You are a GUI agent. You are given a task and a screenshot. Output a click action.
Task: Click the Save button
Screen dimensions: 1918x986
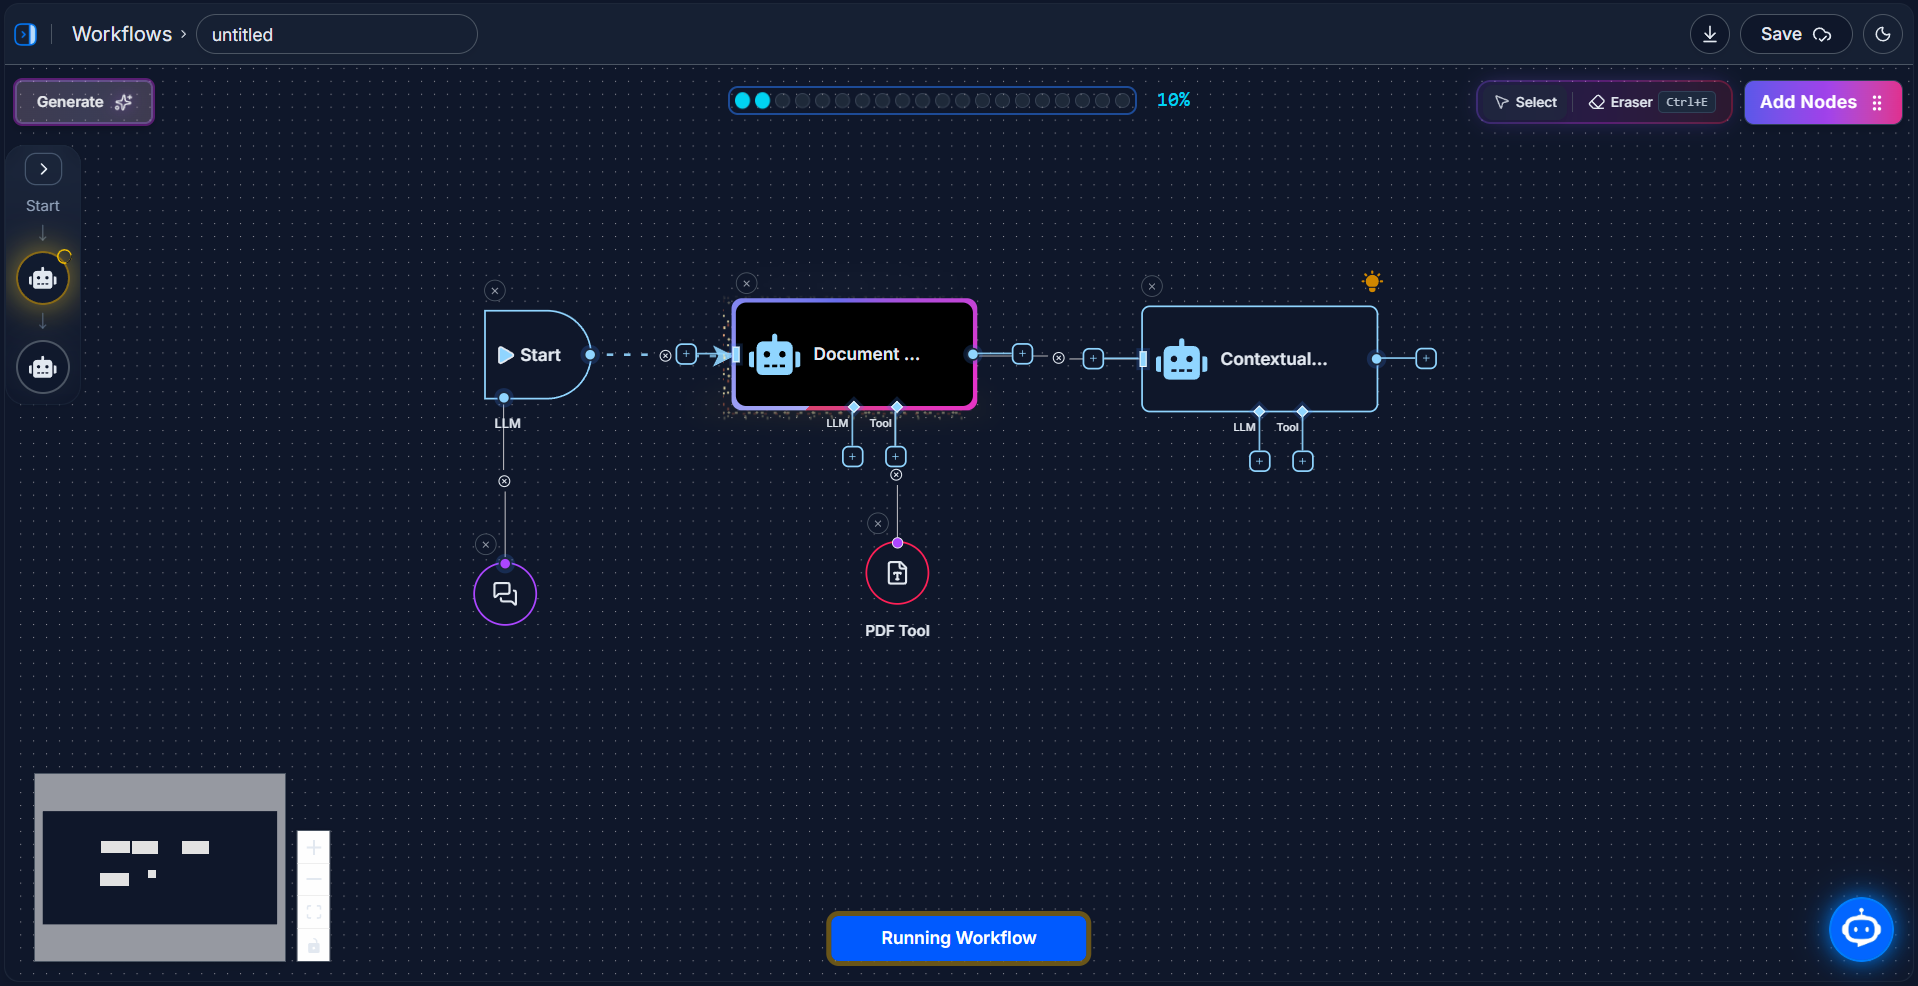point(1795,34)
